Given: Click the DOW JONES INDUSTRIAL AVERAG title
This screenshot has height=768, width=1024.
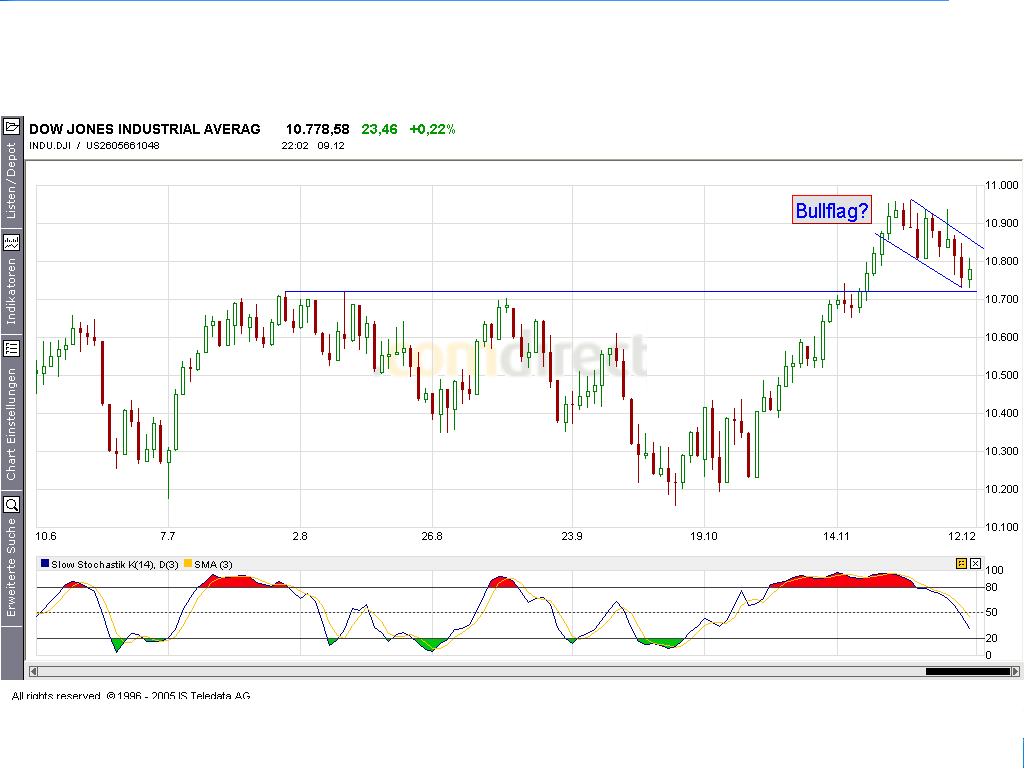Looking at the screenshot, I should coord(145,129).
